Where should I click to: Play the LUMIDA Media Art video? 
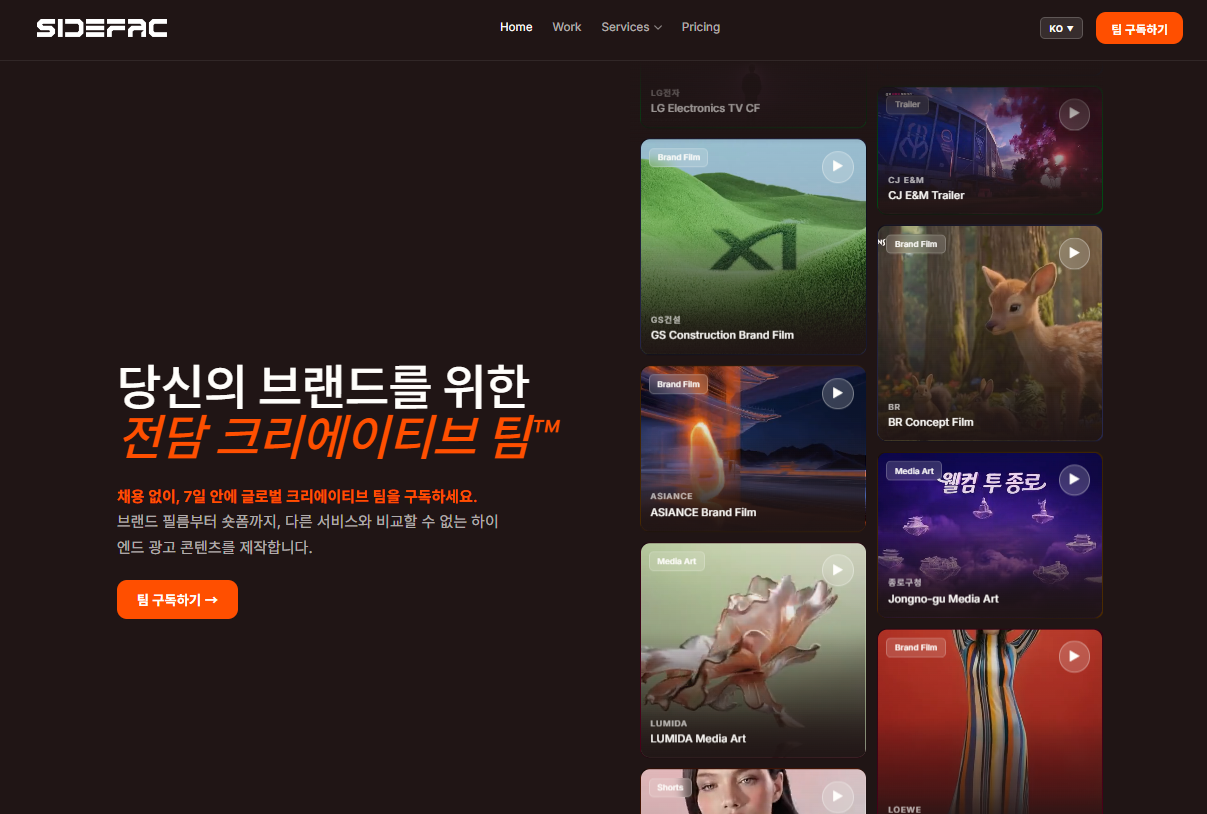838,571
